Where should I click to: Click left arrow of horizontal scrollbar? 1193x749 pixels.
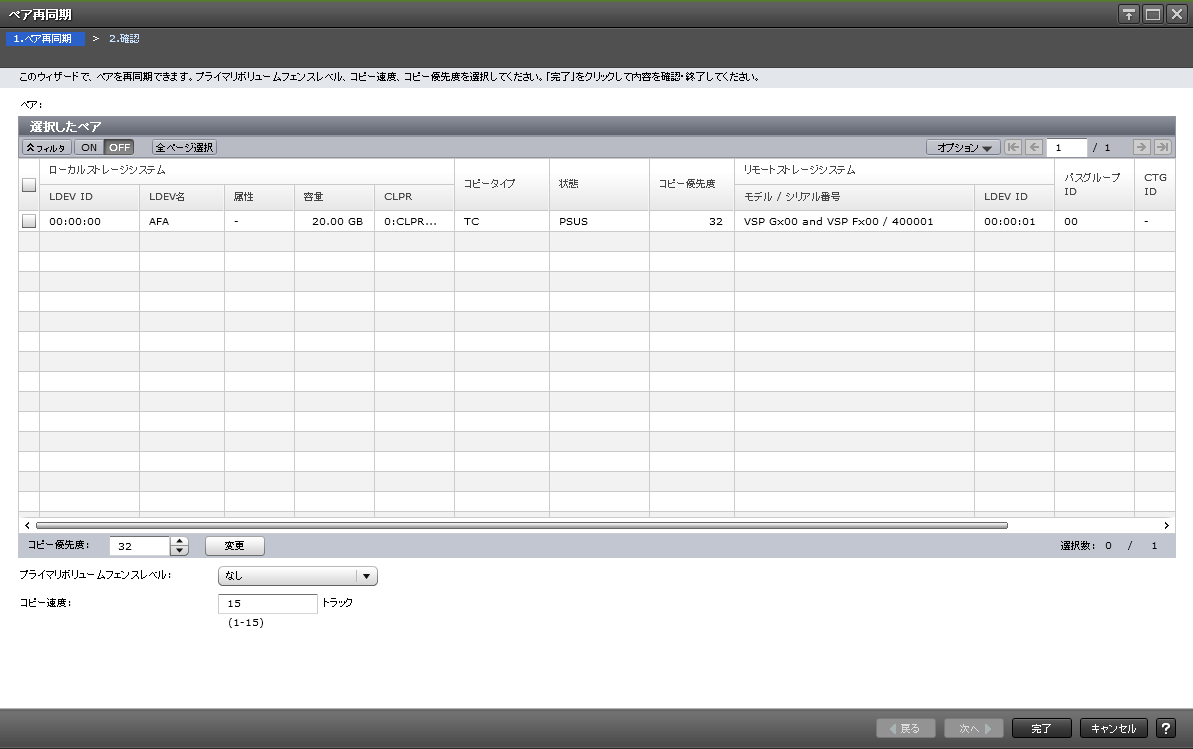[x=27, y=525]
